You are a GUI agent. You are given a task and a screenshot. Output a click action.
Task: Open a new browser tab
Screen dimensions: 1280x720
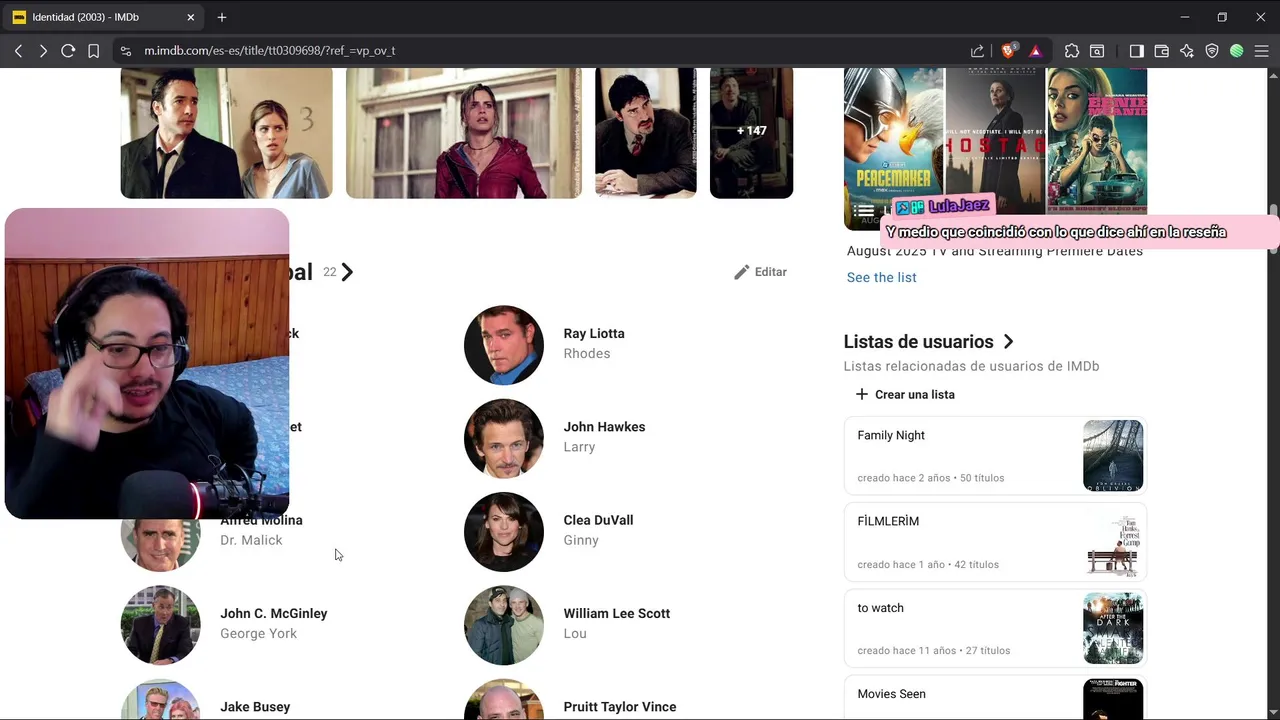pos(222,17)
